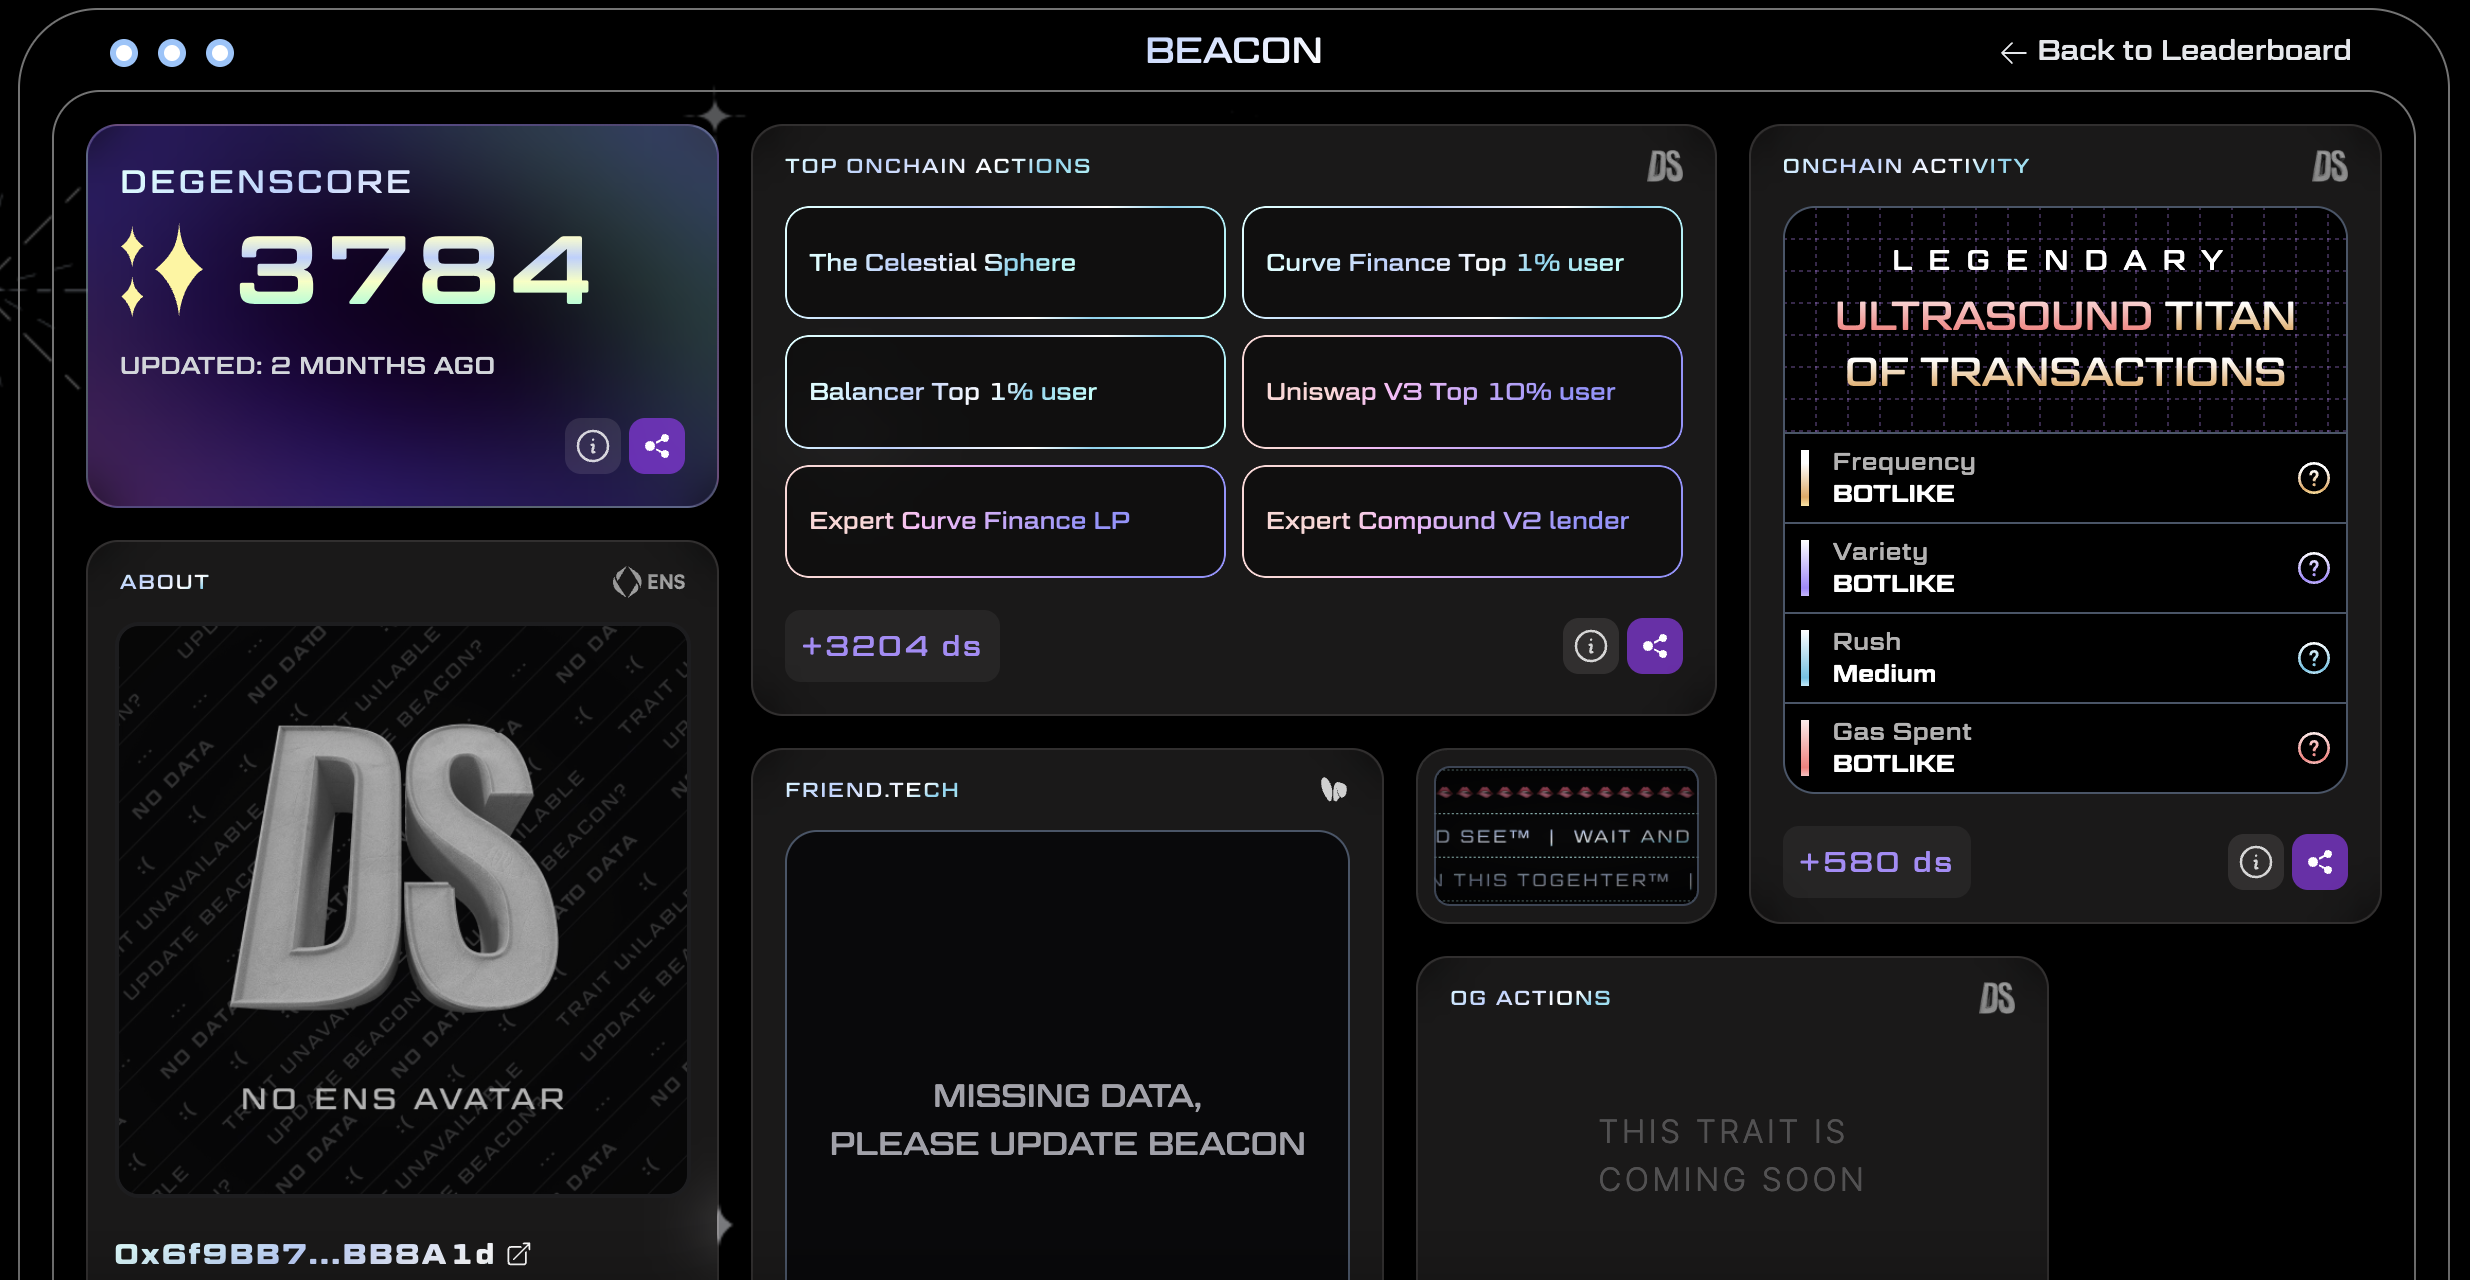Viewport: 2470px width, 1280px height.
Task: Click Rush help question mark
Action: [2313, 658]
